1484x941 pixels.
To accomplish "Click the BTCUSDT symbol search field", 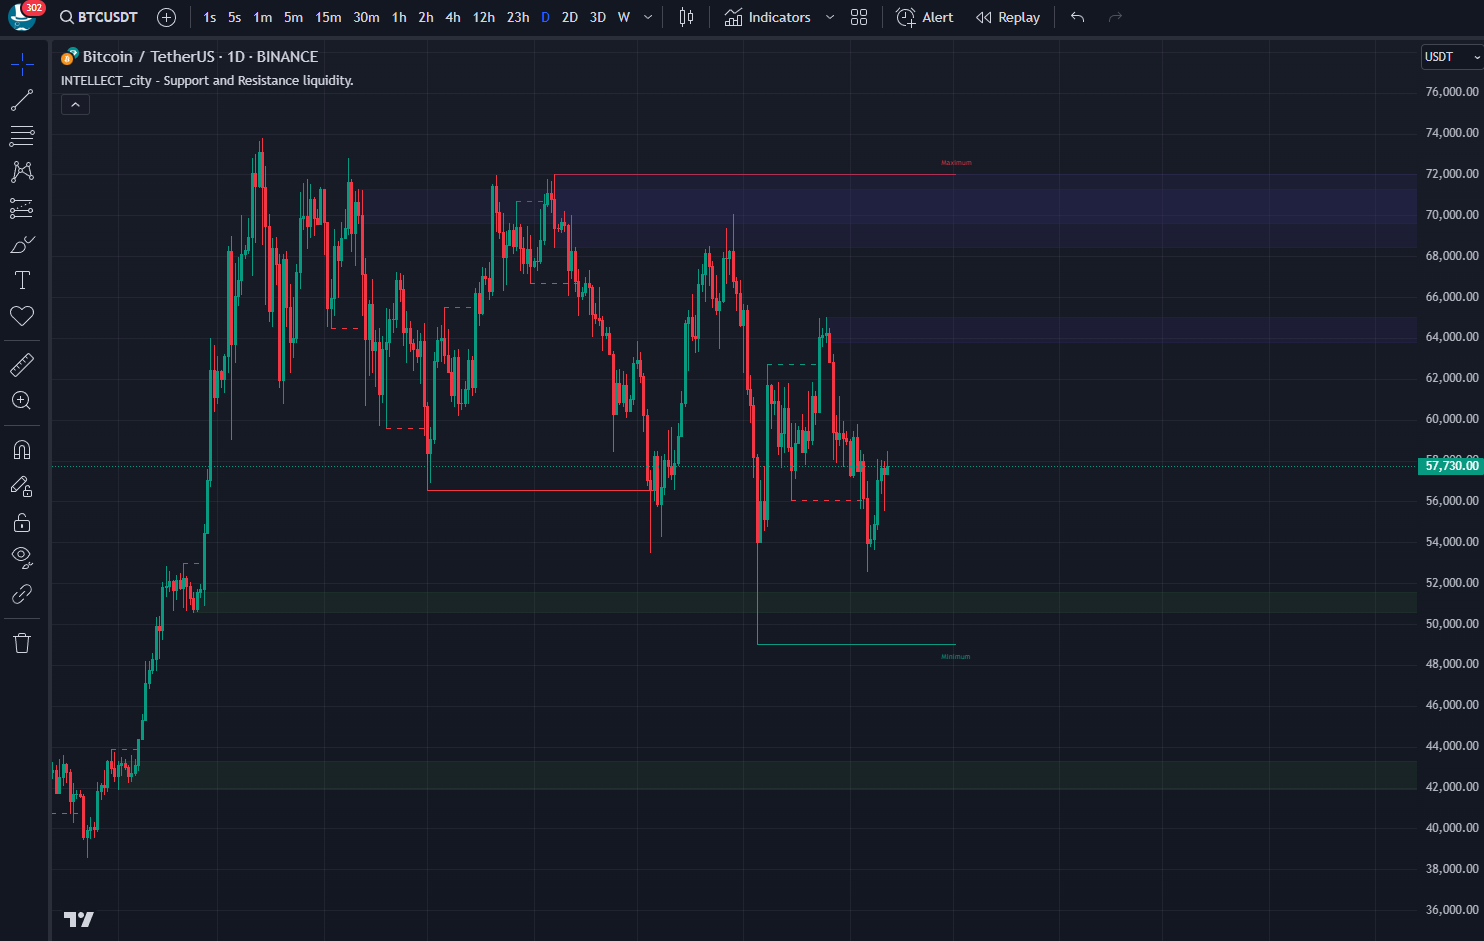I will pyautogui.click(x=99, y=17).
